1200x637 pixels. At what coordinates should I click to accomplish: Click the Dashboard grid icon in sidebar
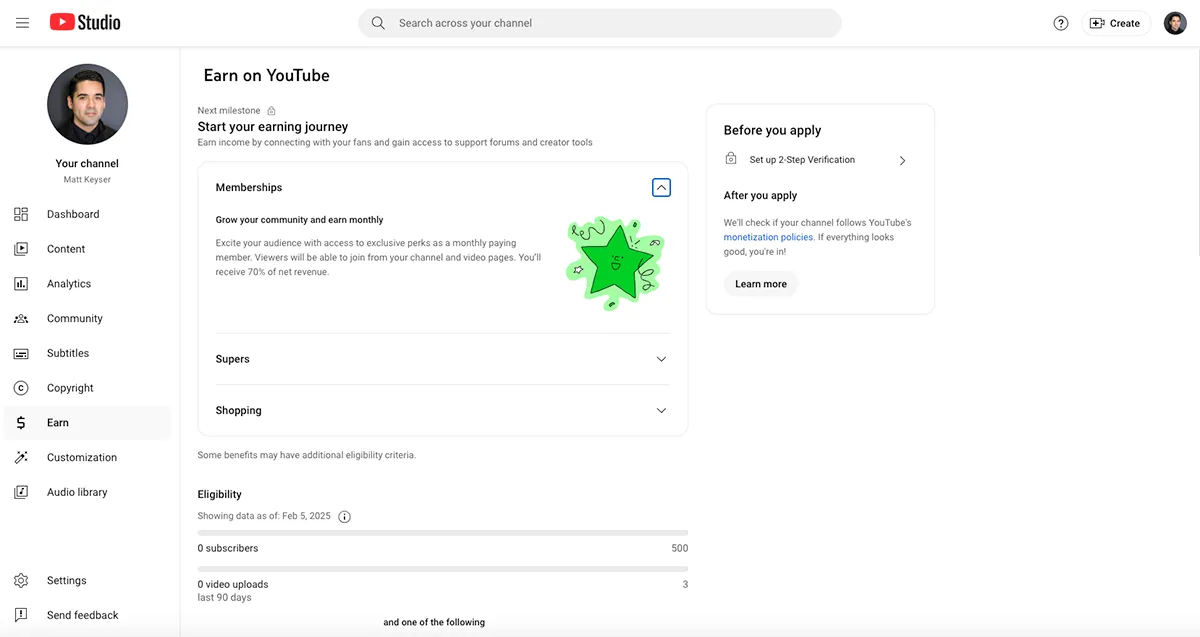point(21,214)
